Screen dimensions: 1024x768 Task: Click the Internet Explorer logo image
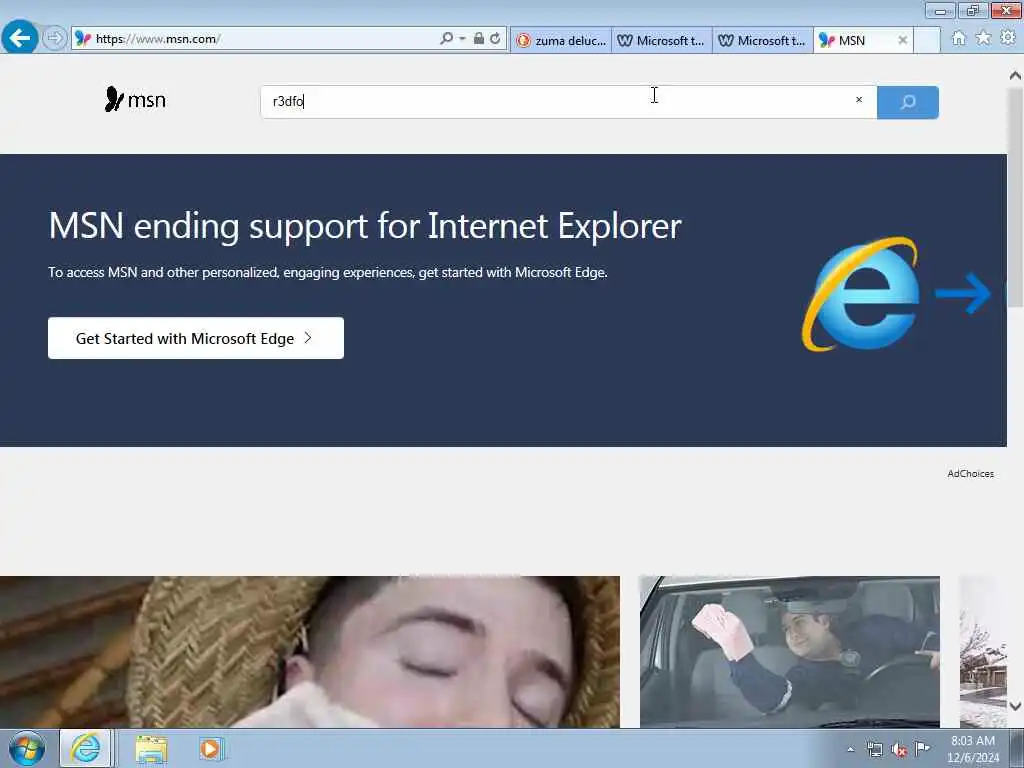[861, 294]
